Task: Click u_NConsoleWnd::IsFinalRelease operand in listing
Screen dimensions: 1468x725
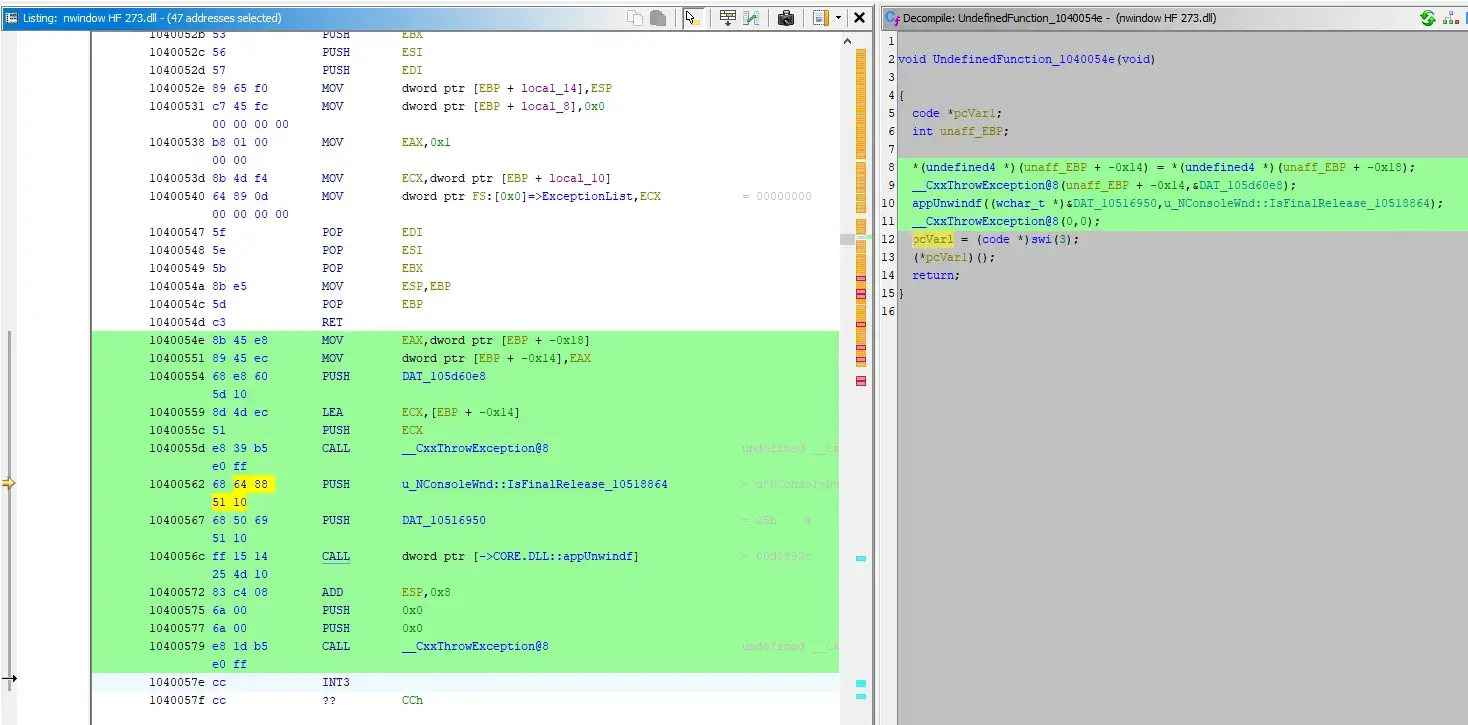Action: click(534, 484)
